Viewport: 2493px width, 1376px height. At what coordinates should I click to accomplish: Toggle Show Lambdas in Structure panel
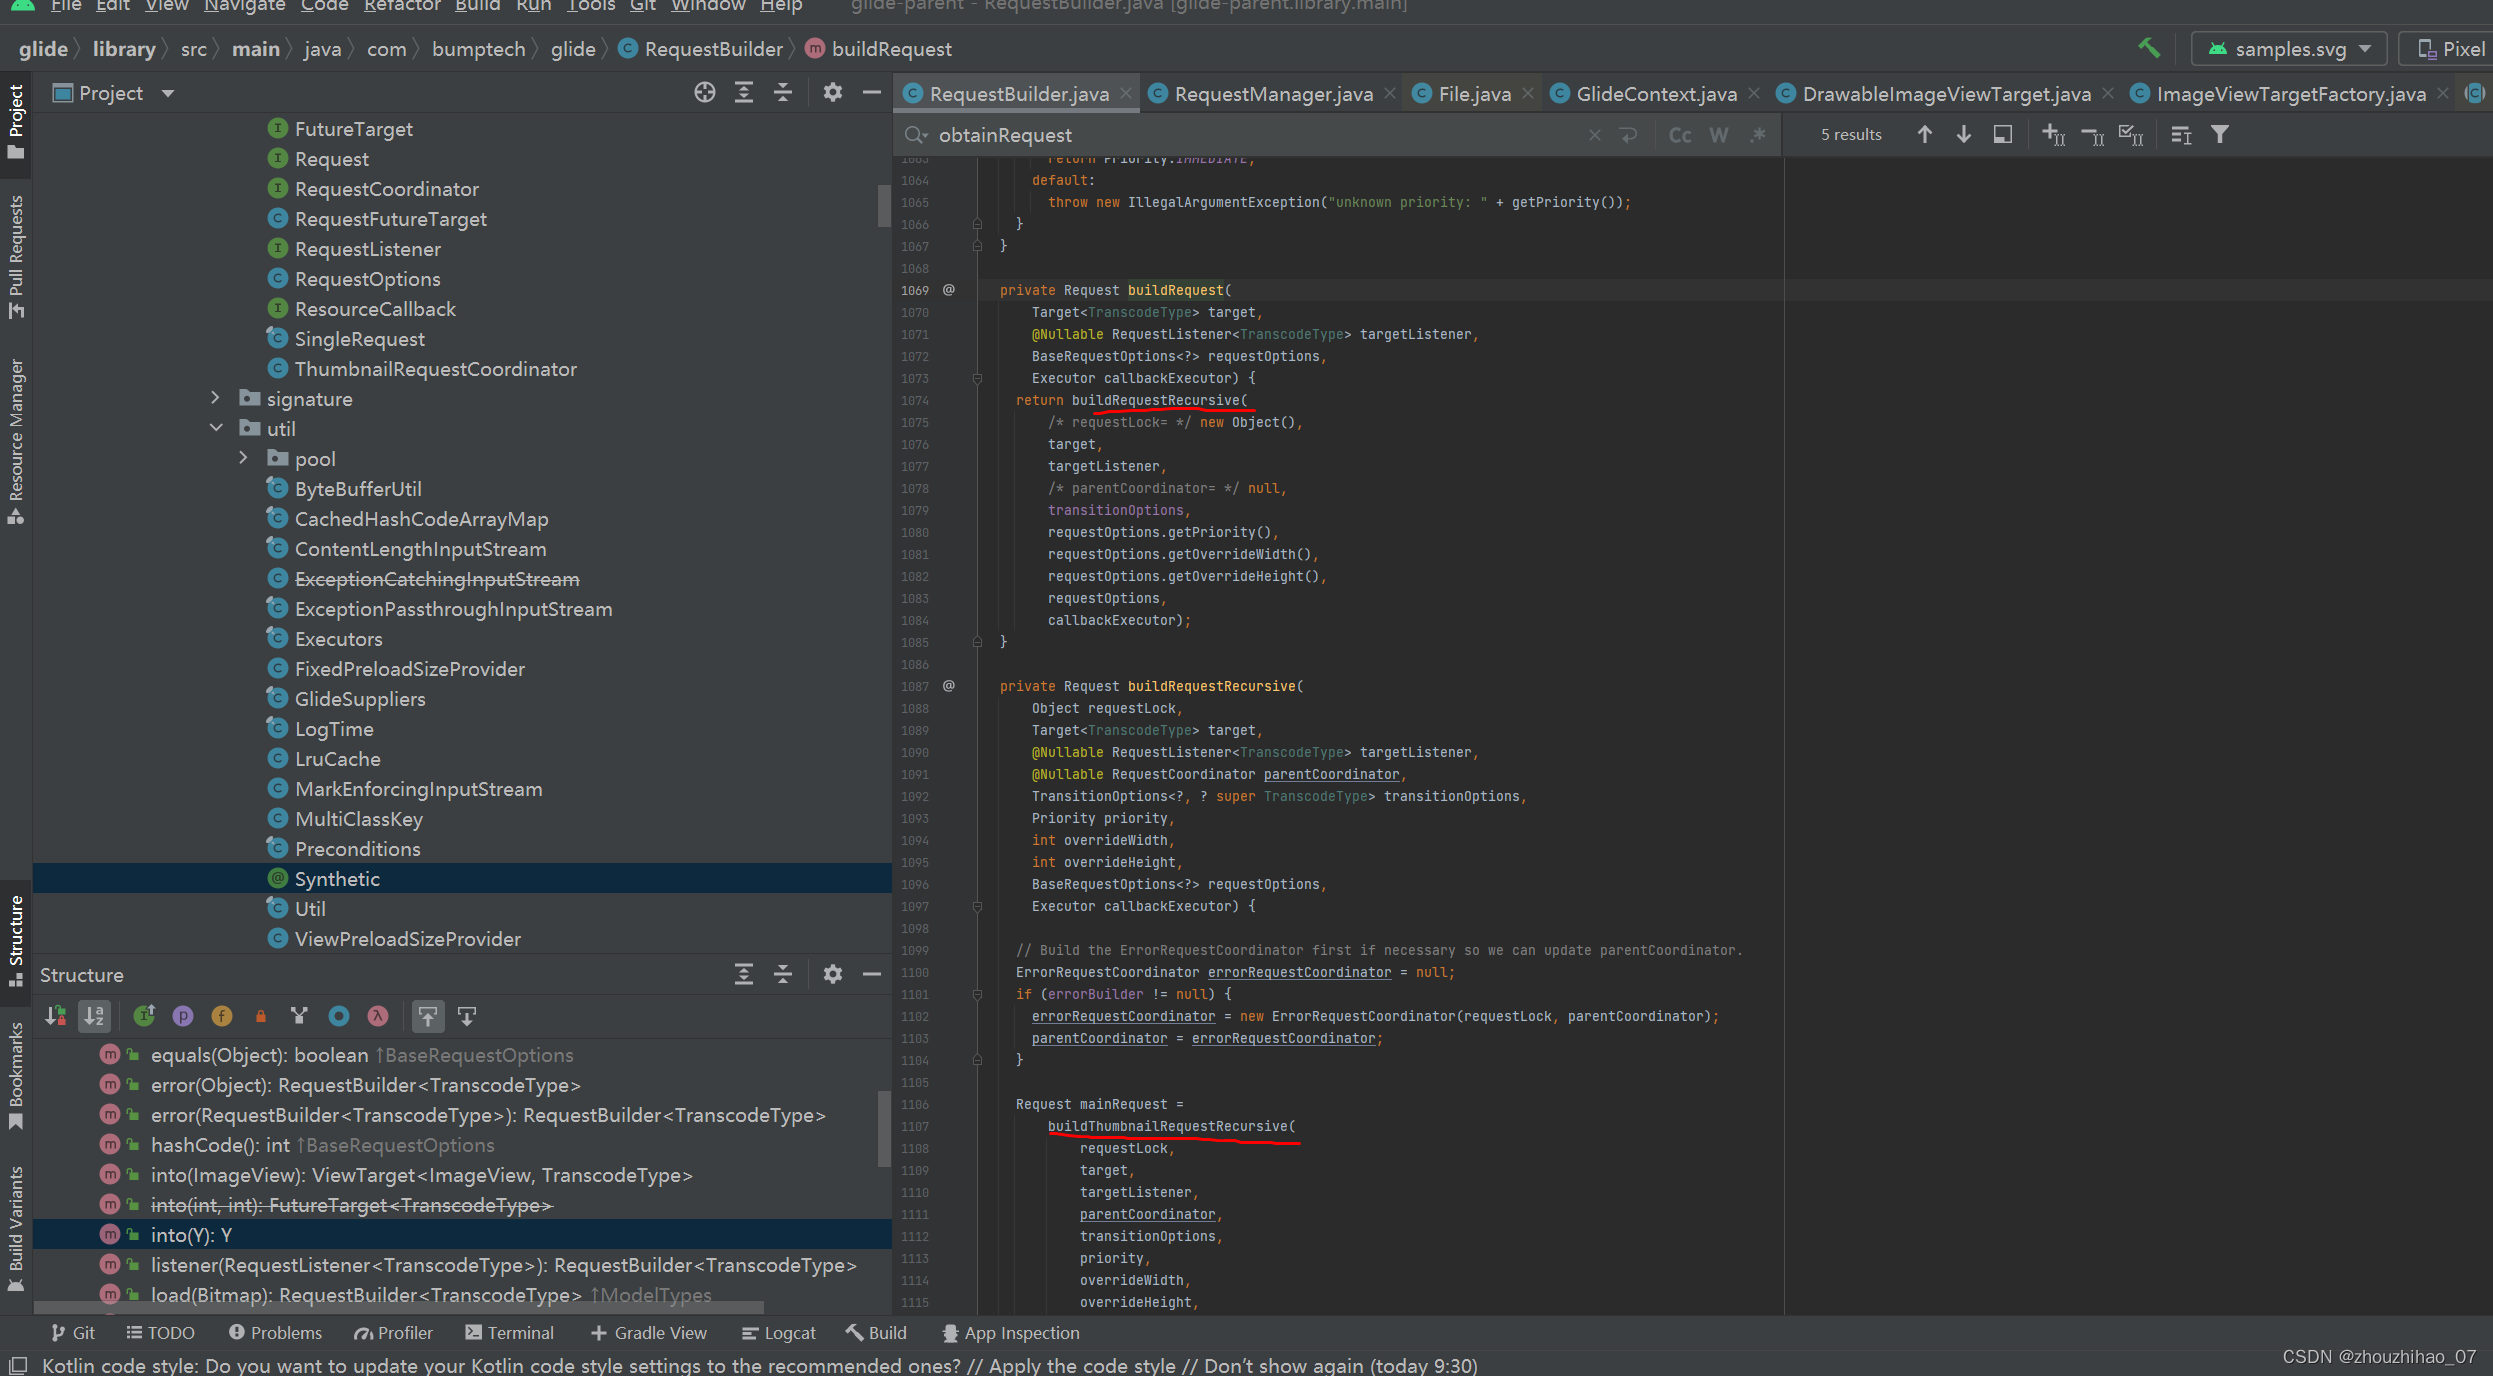pyautogui.click(x=378, y=1016)
